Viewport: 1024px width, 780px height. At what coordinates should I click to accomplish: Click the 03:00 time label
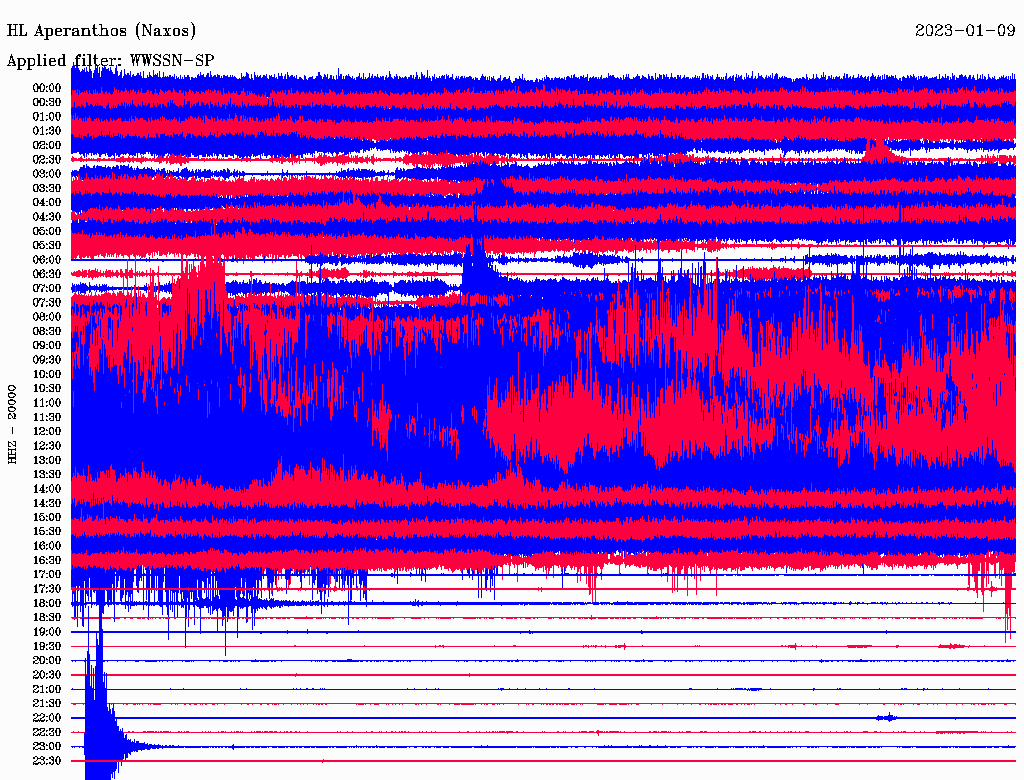tap(47, 174)
